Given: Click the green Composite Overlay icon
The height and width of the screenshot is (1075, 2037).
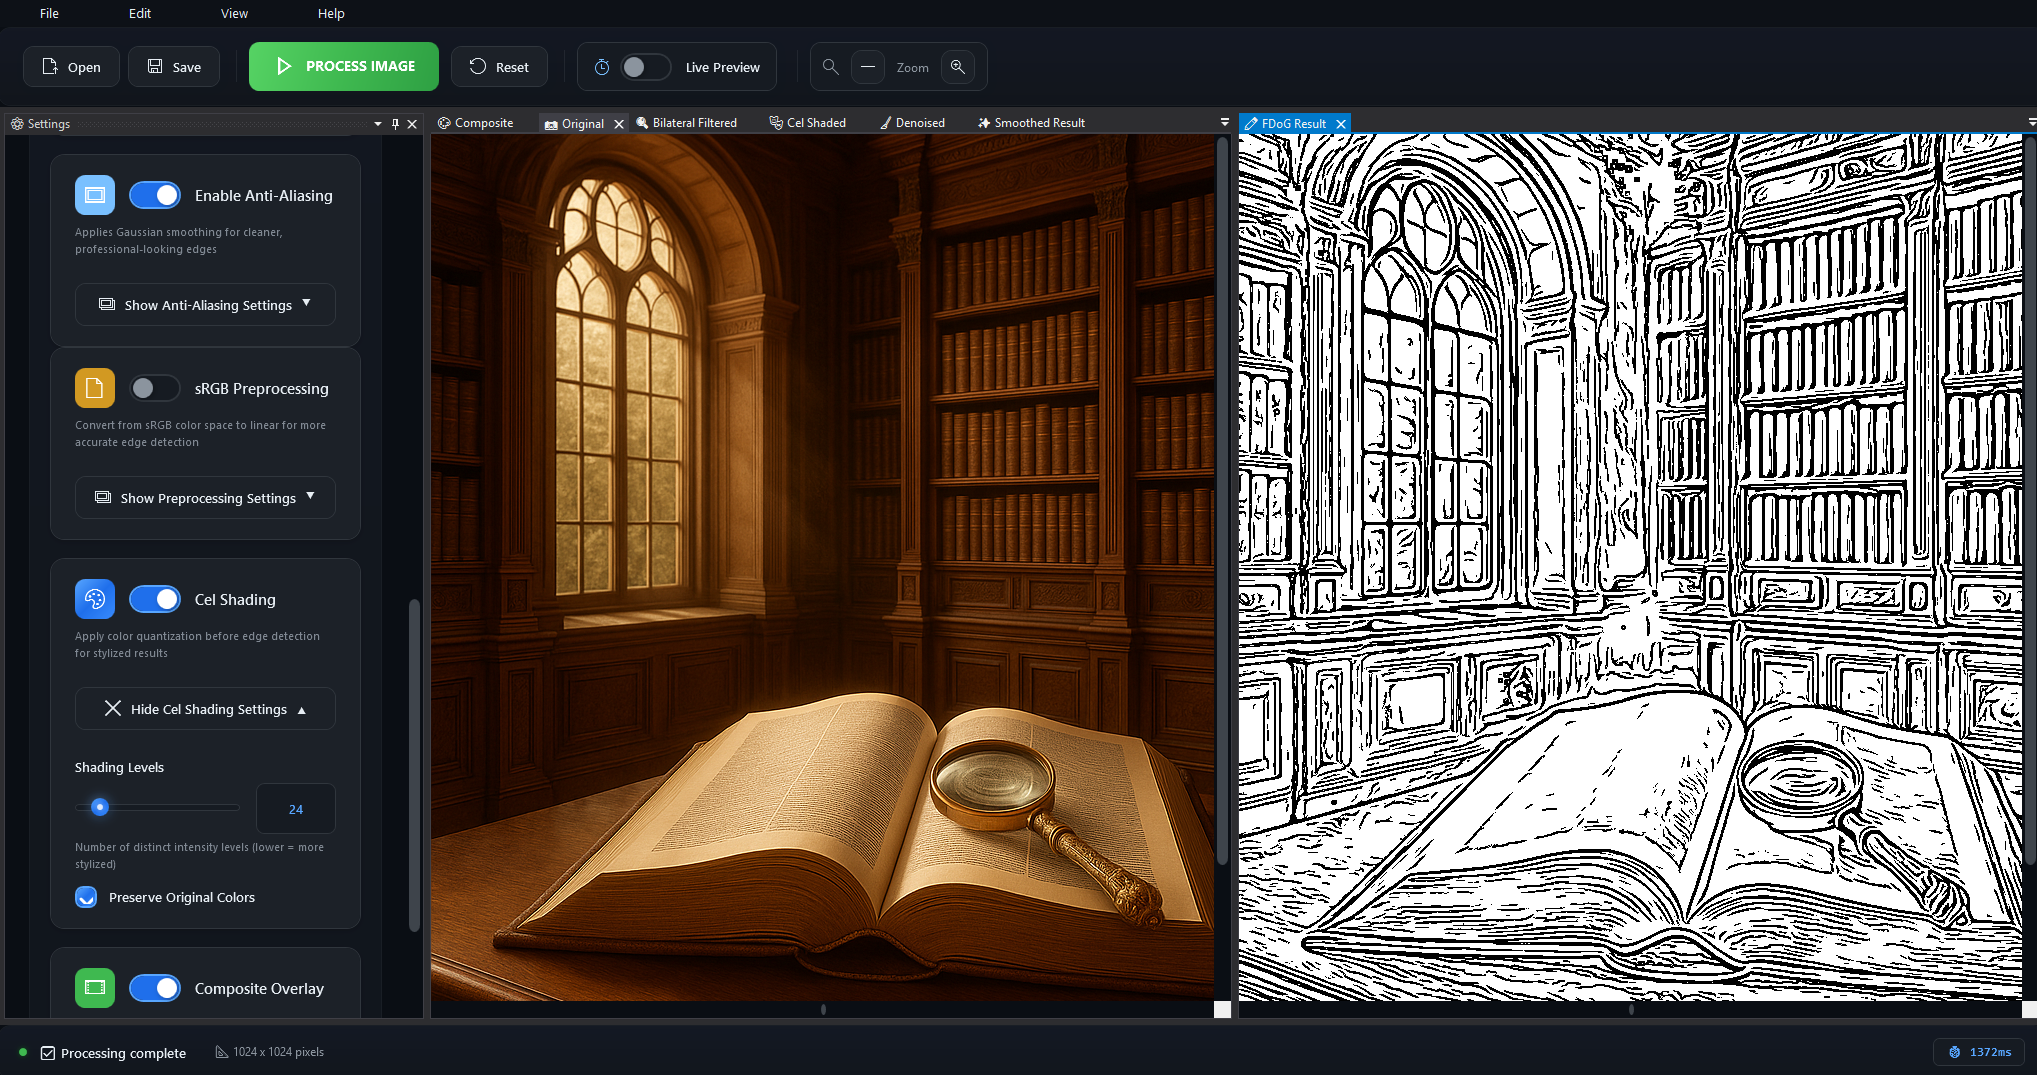Looking at the screenshot, I should [95, 988].
